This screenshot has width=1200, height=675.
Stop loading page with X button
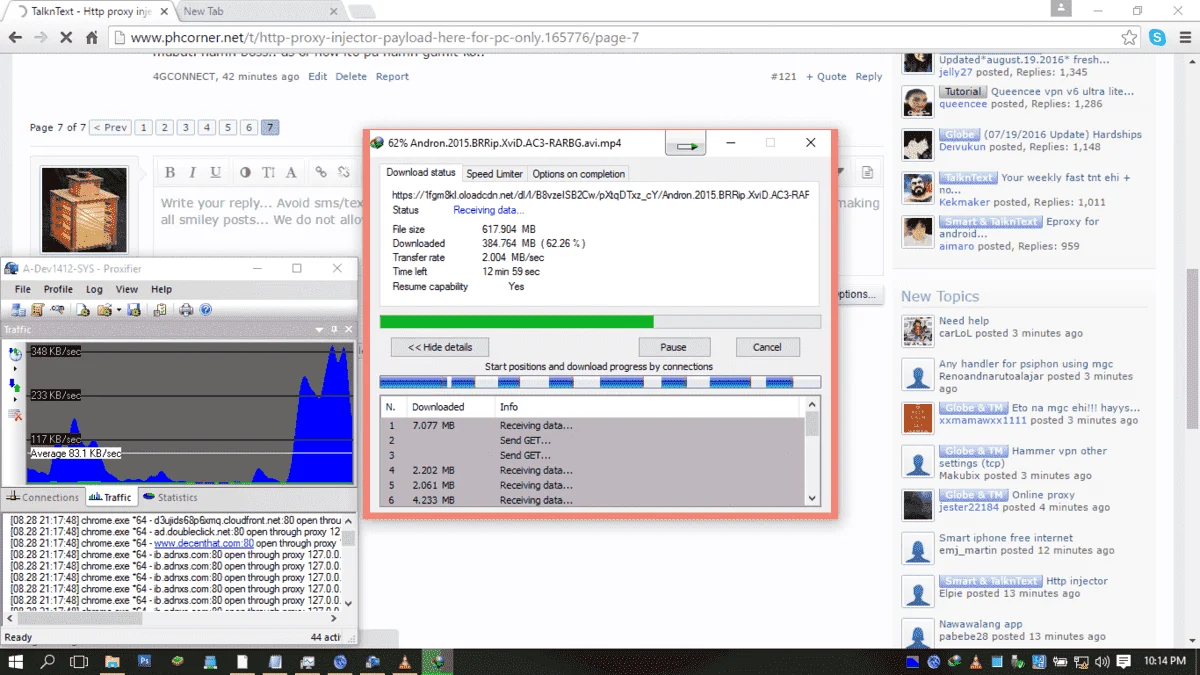tap(66, 38)
